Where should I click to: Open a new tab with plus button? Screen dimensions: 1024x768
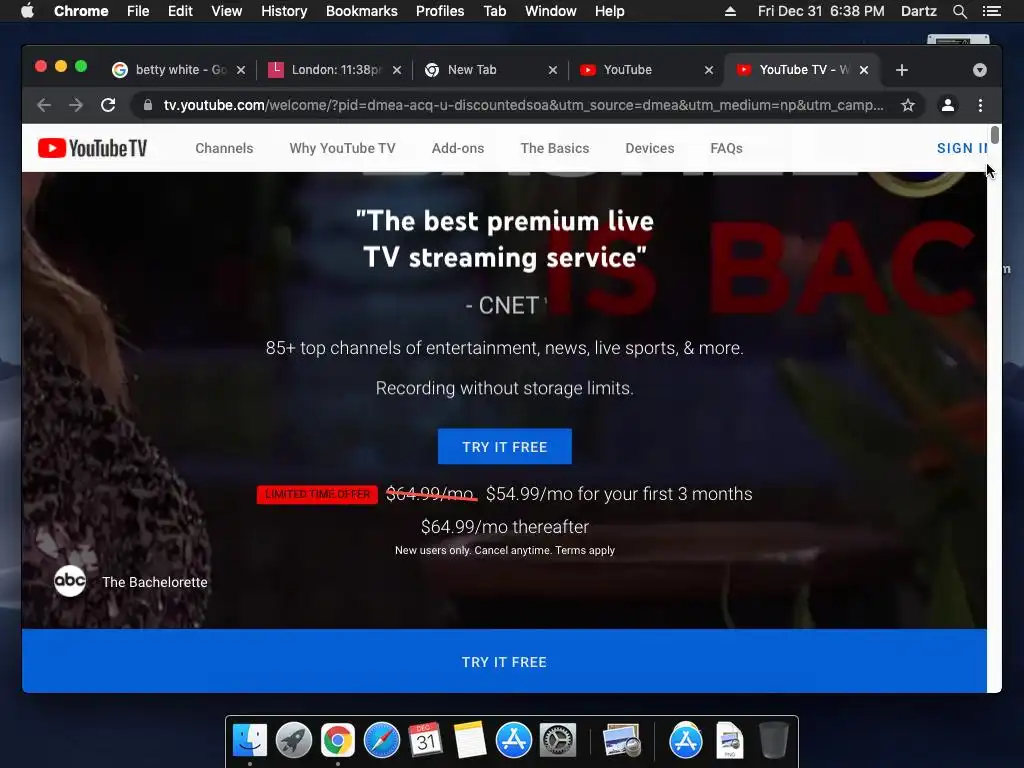coord(902,70)
